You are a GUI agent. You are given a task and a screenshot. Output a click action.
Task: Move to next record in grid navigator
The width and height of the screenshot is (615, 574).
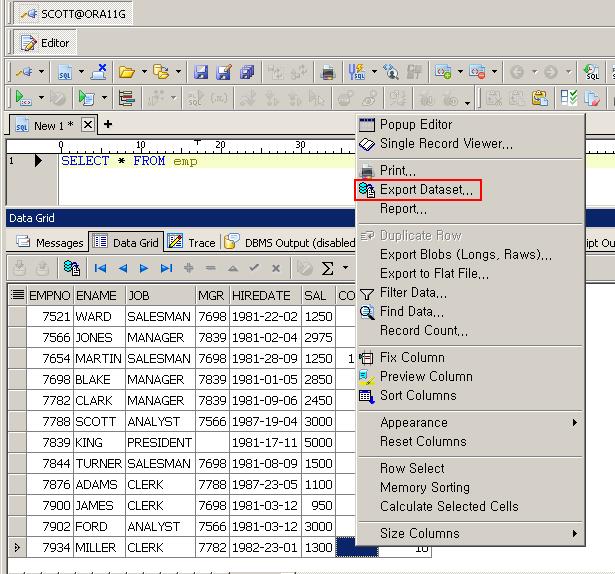[x=144, y=268]
